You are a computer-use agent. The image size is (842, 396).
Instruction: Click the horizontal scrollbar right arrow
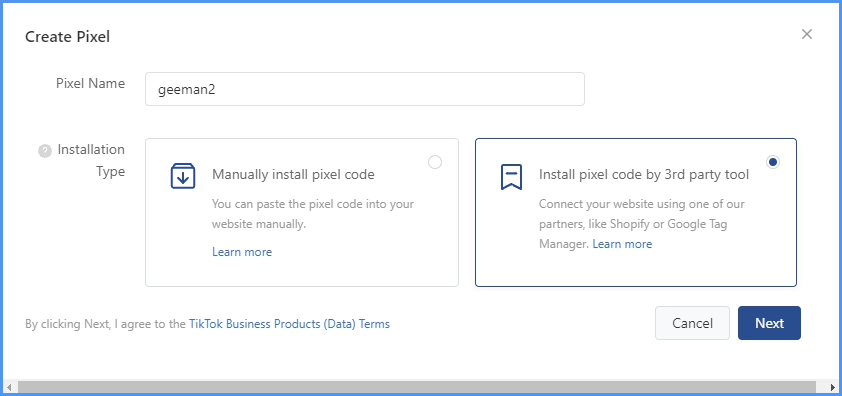coord(832,387)
